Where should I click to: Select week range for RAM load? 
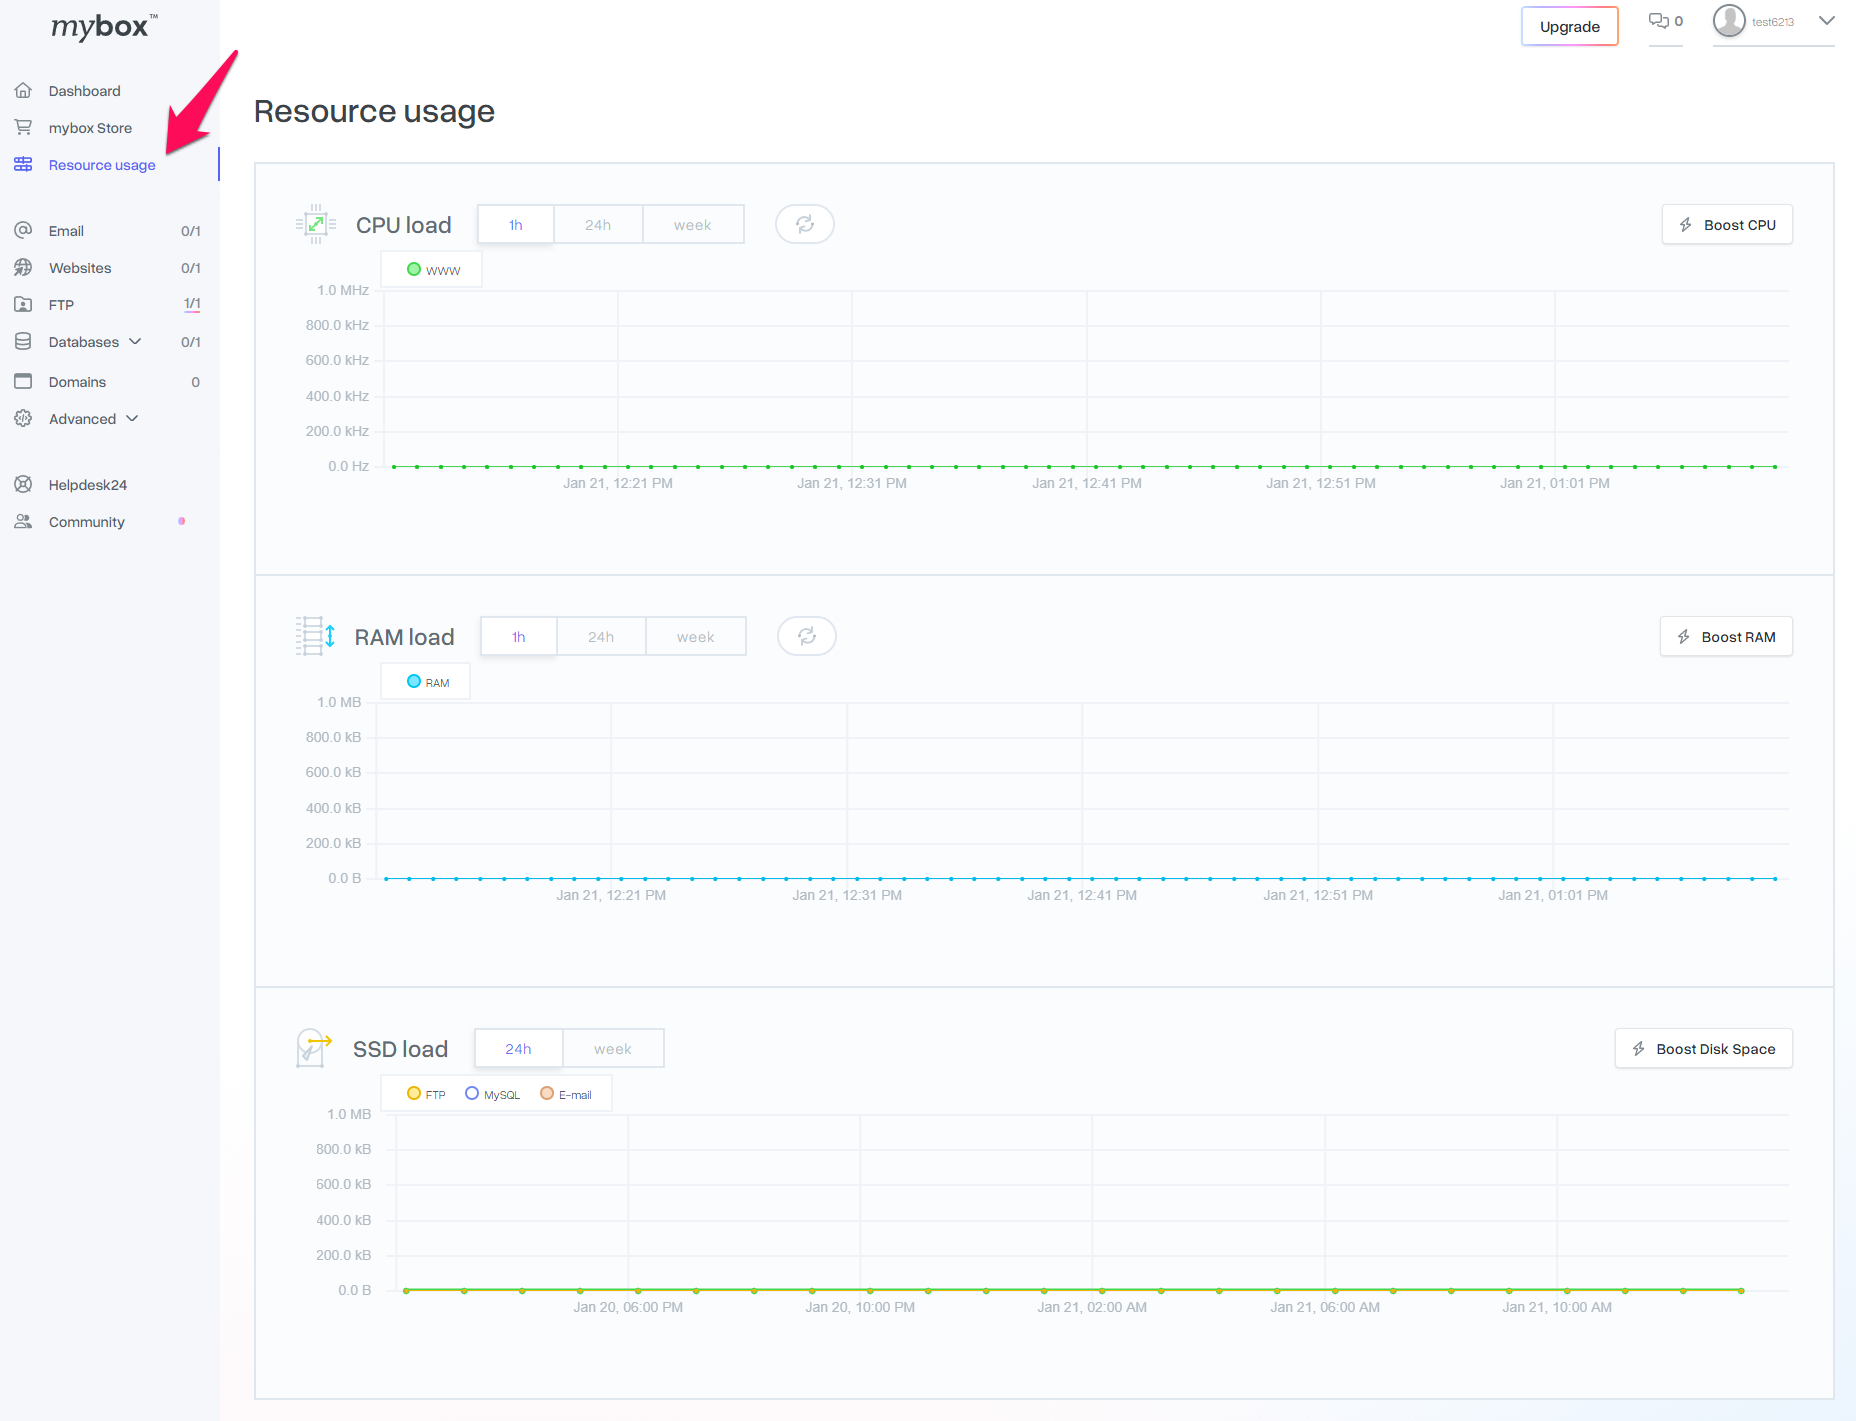[x=696, y=636]
